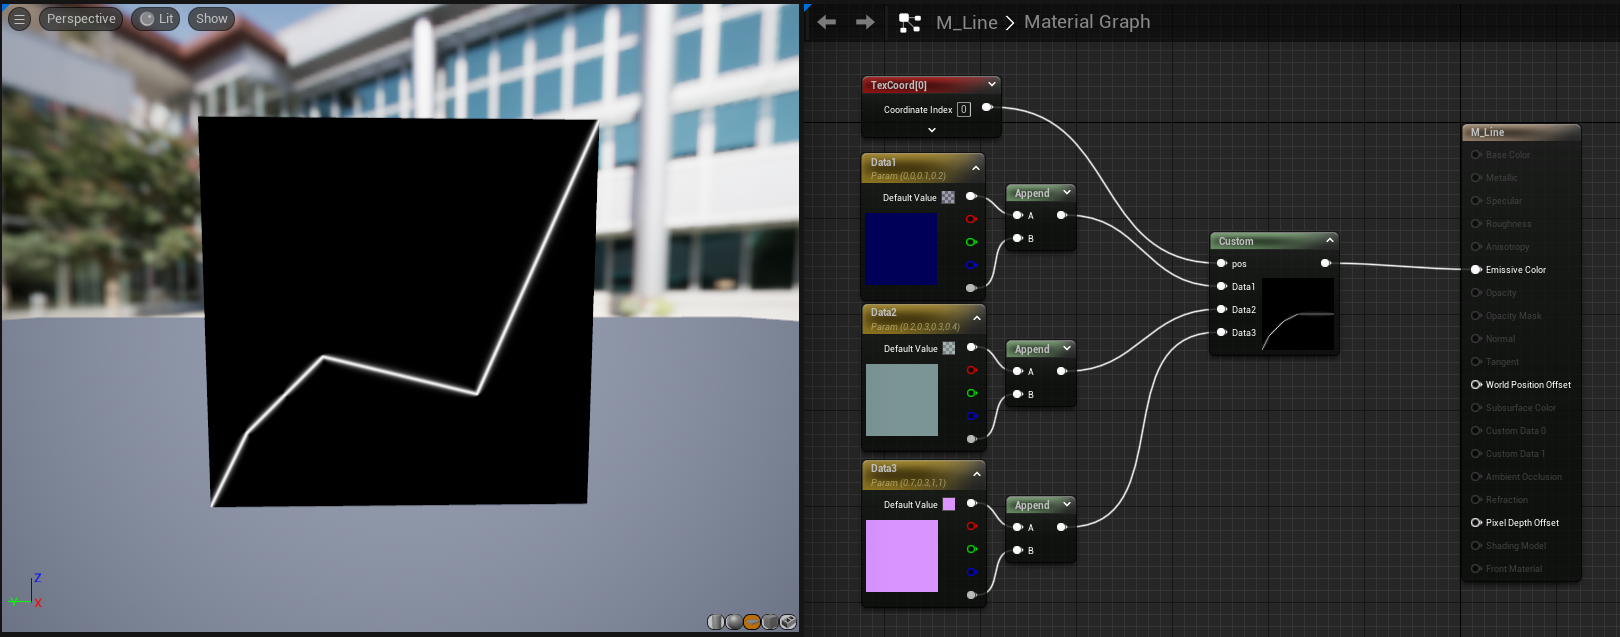
Task: Click the World Position Offset pin
Action: click(1476, 384)
